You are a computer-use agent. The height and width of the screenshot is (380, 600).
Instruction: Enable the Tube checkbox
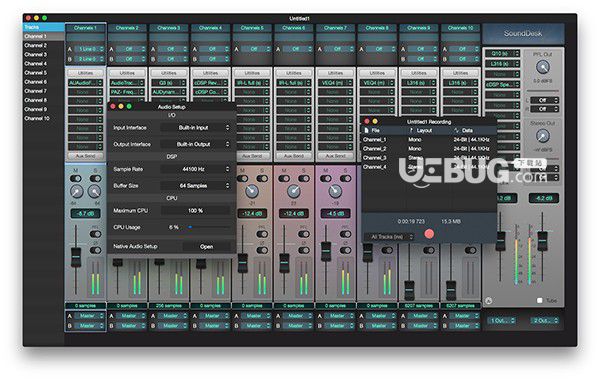[x=540, y=300]
